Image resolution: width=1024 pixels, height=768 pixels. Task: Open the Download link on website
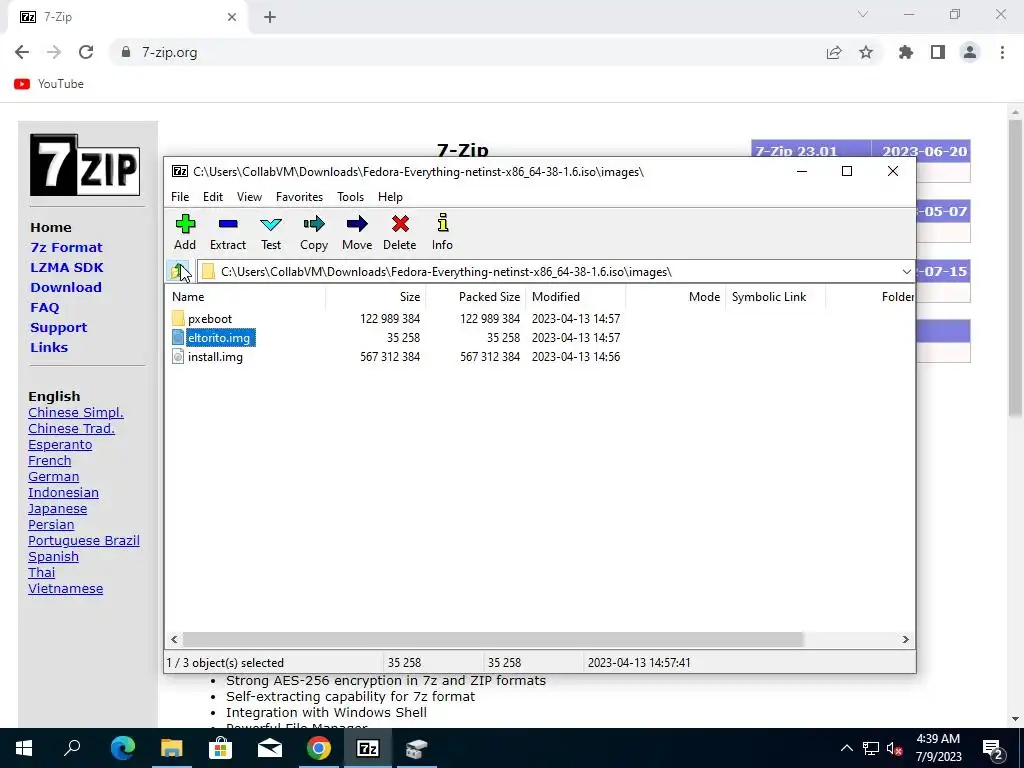(66, 287)
